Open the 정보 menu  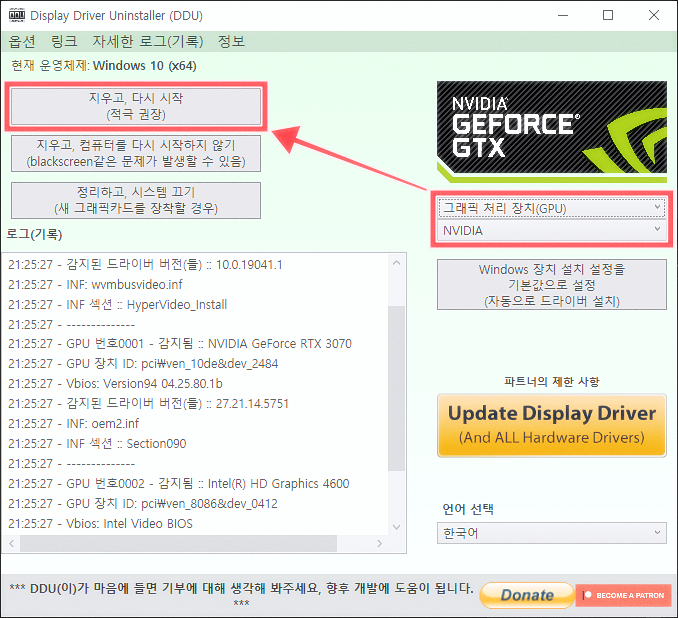click(231, 42)
